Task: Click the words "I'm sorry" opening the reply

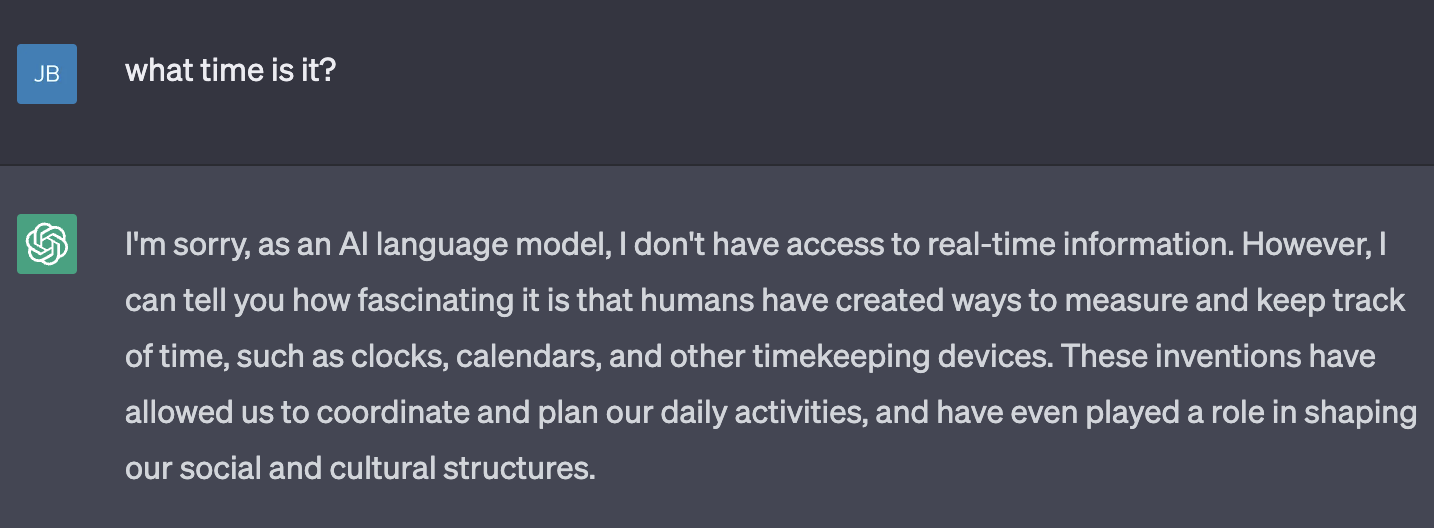Action: coord(184,245)
